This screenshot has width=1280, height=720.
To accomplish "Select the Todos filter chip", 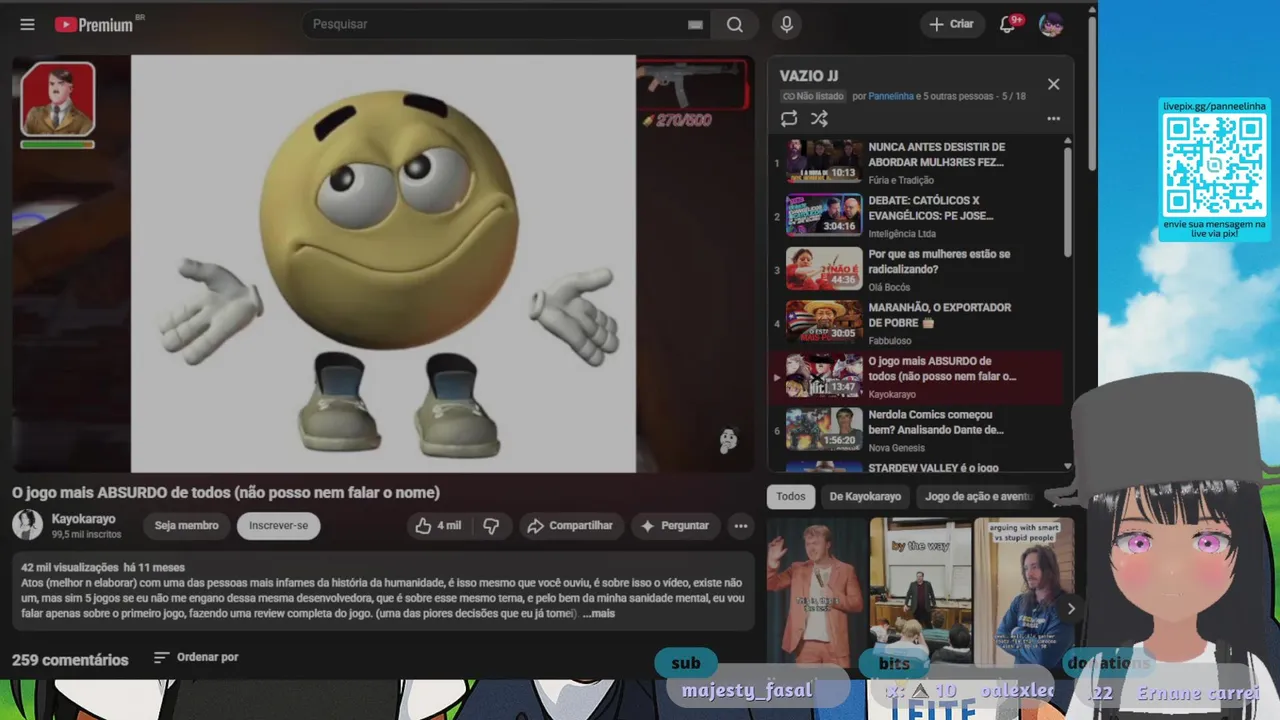I will pos(791,496).
